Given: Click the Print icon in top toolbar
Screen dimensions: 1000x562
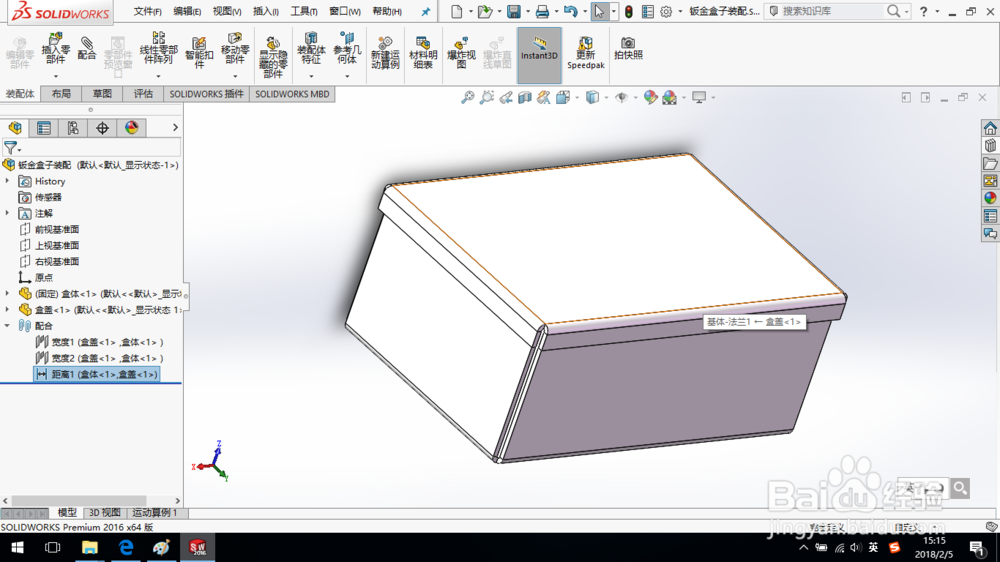Looking at the screenshot, I should click(542, 11).
